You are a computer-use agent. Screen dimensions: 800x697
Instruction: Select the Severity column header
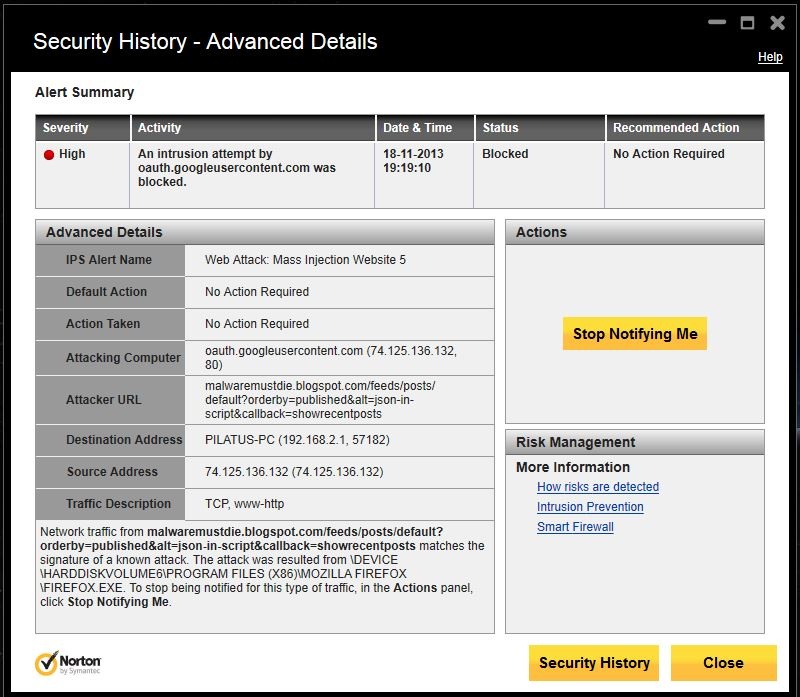[66, 128]
